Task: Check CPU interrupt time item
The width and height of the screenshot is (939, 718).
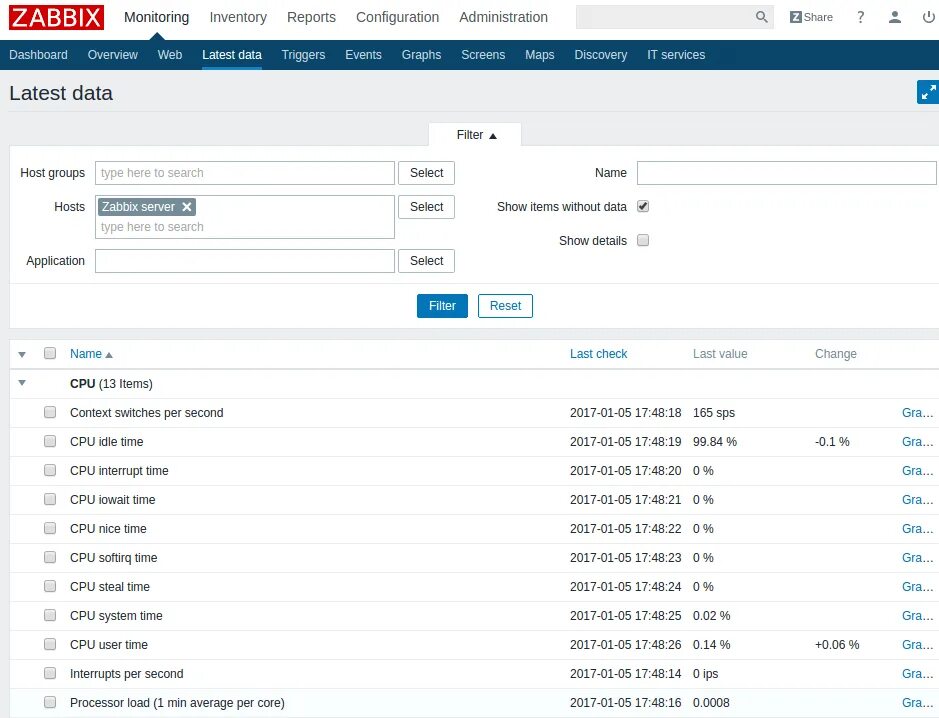Action: click(x=50, y=471)
